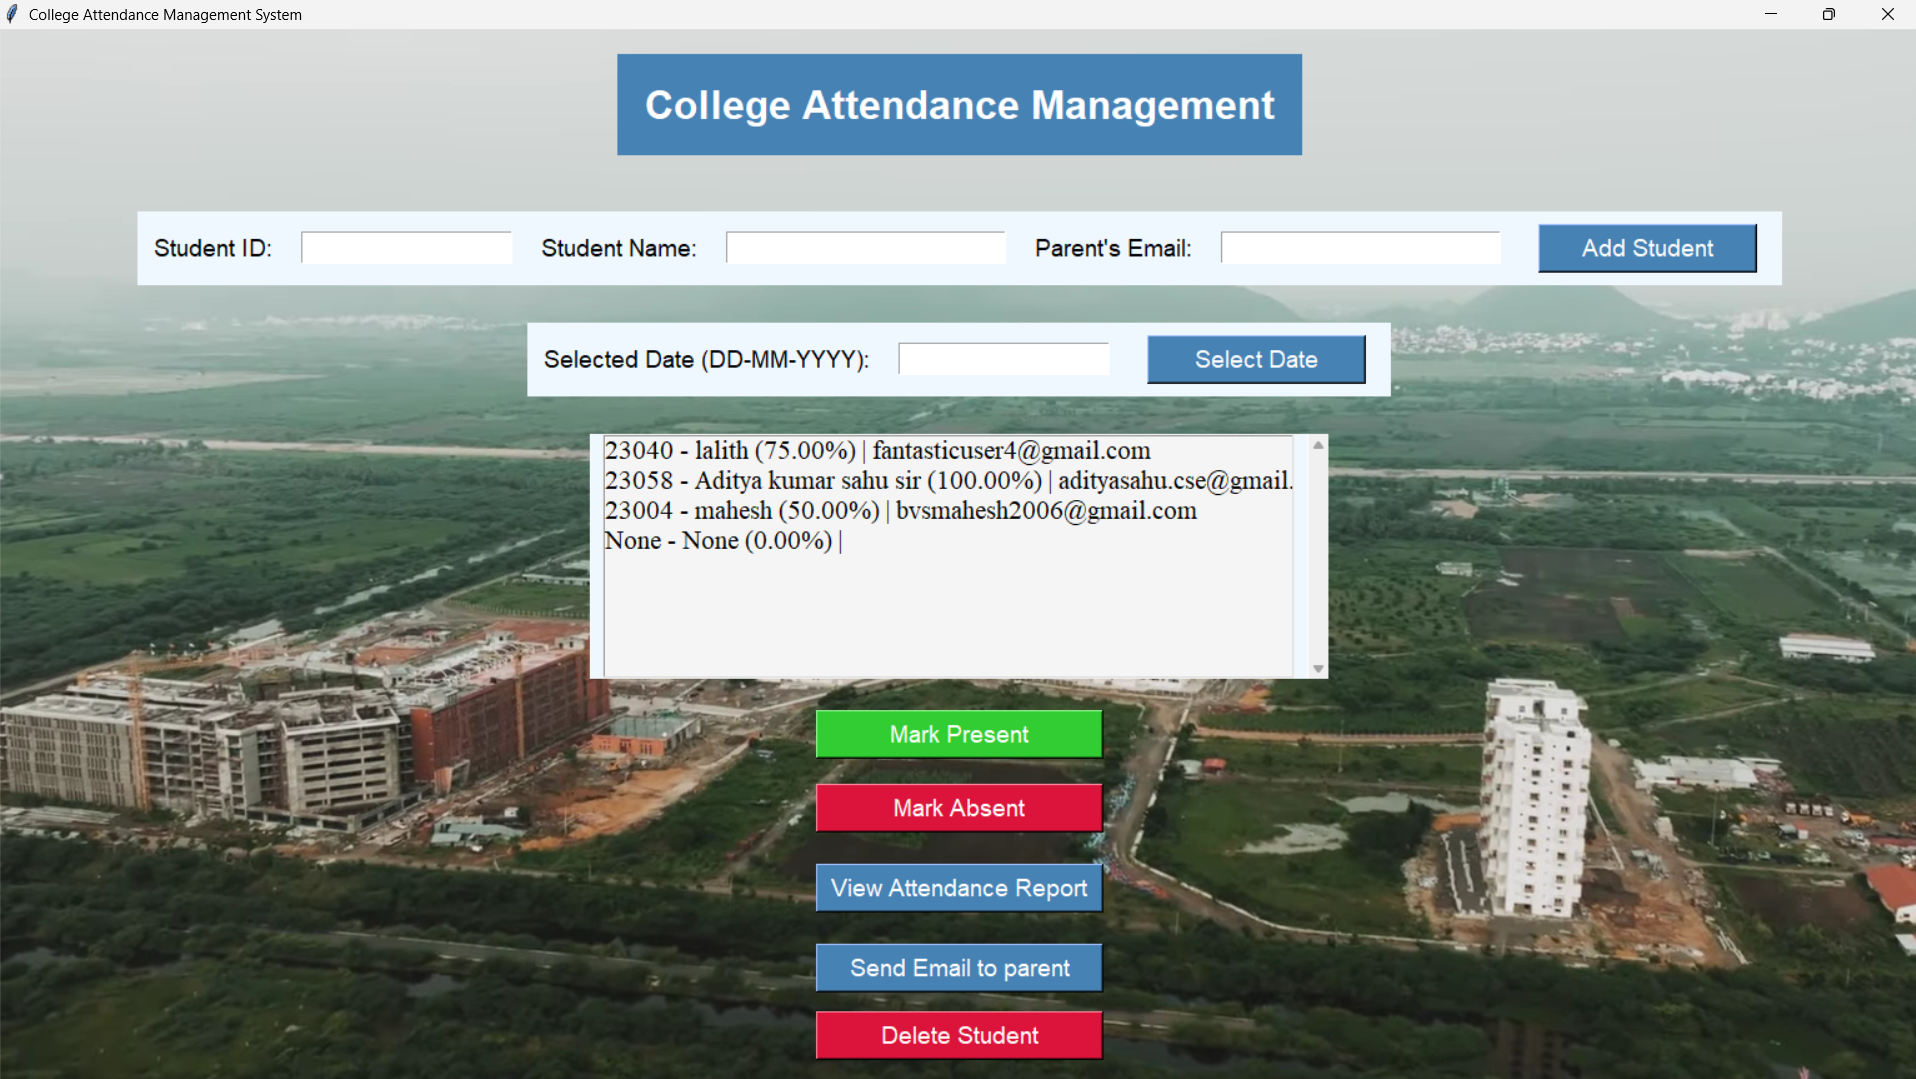The height and width of the screenshot is (1079, 1916).
Task: Click the Parent's Email: label
Action: point(1113,248)
